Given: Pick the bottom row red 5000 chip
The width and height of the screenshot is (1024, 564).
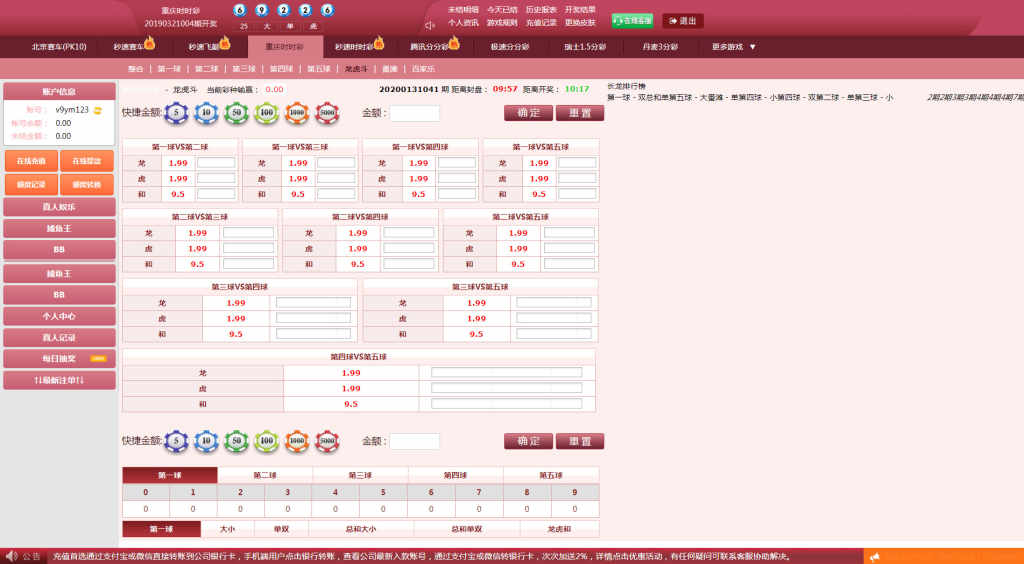Looking at the screenshot, I should tap(327, 441).
